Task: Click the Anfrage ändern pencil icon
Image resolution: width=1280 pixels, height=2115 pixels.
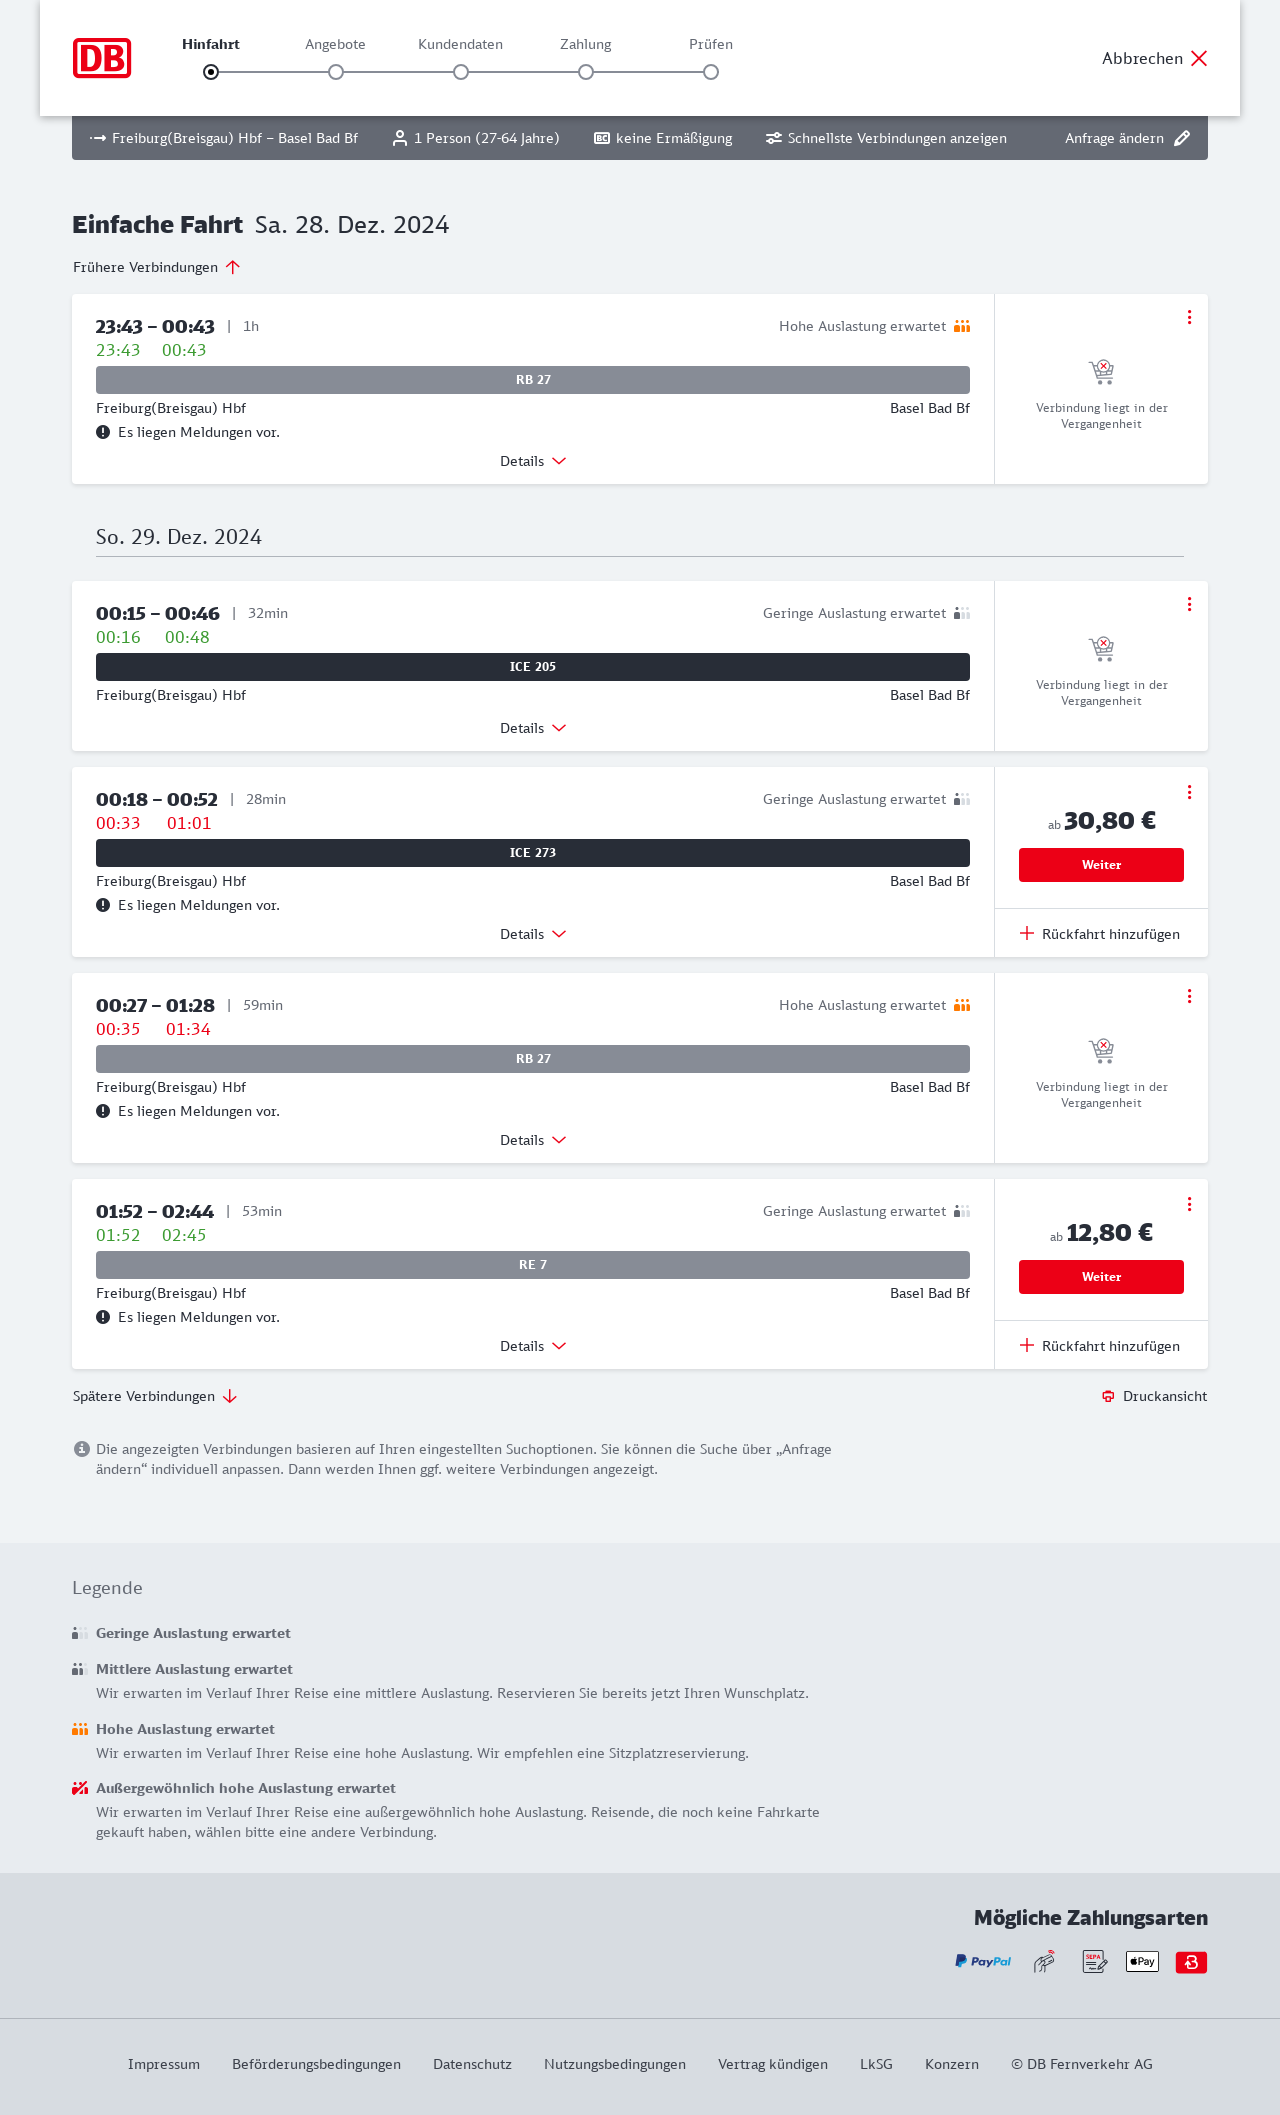Action: tap(1182, 138)
